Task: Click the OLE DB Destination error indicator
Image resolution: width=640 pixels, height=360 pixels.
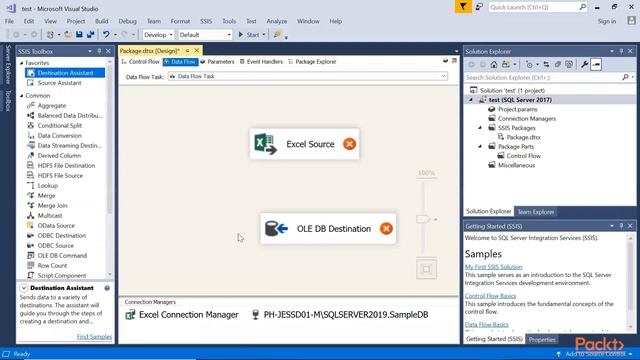Action: [386, 229]
